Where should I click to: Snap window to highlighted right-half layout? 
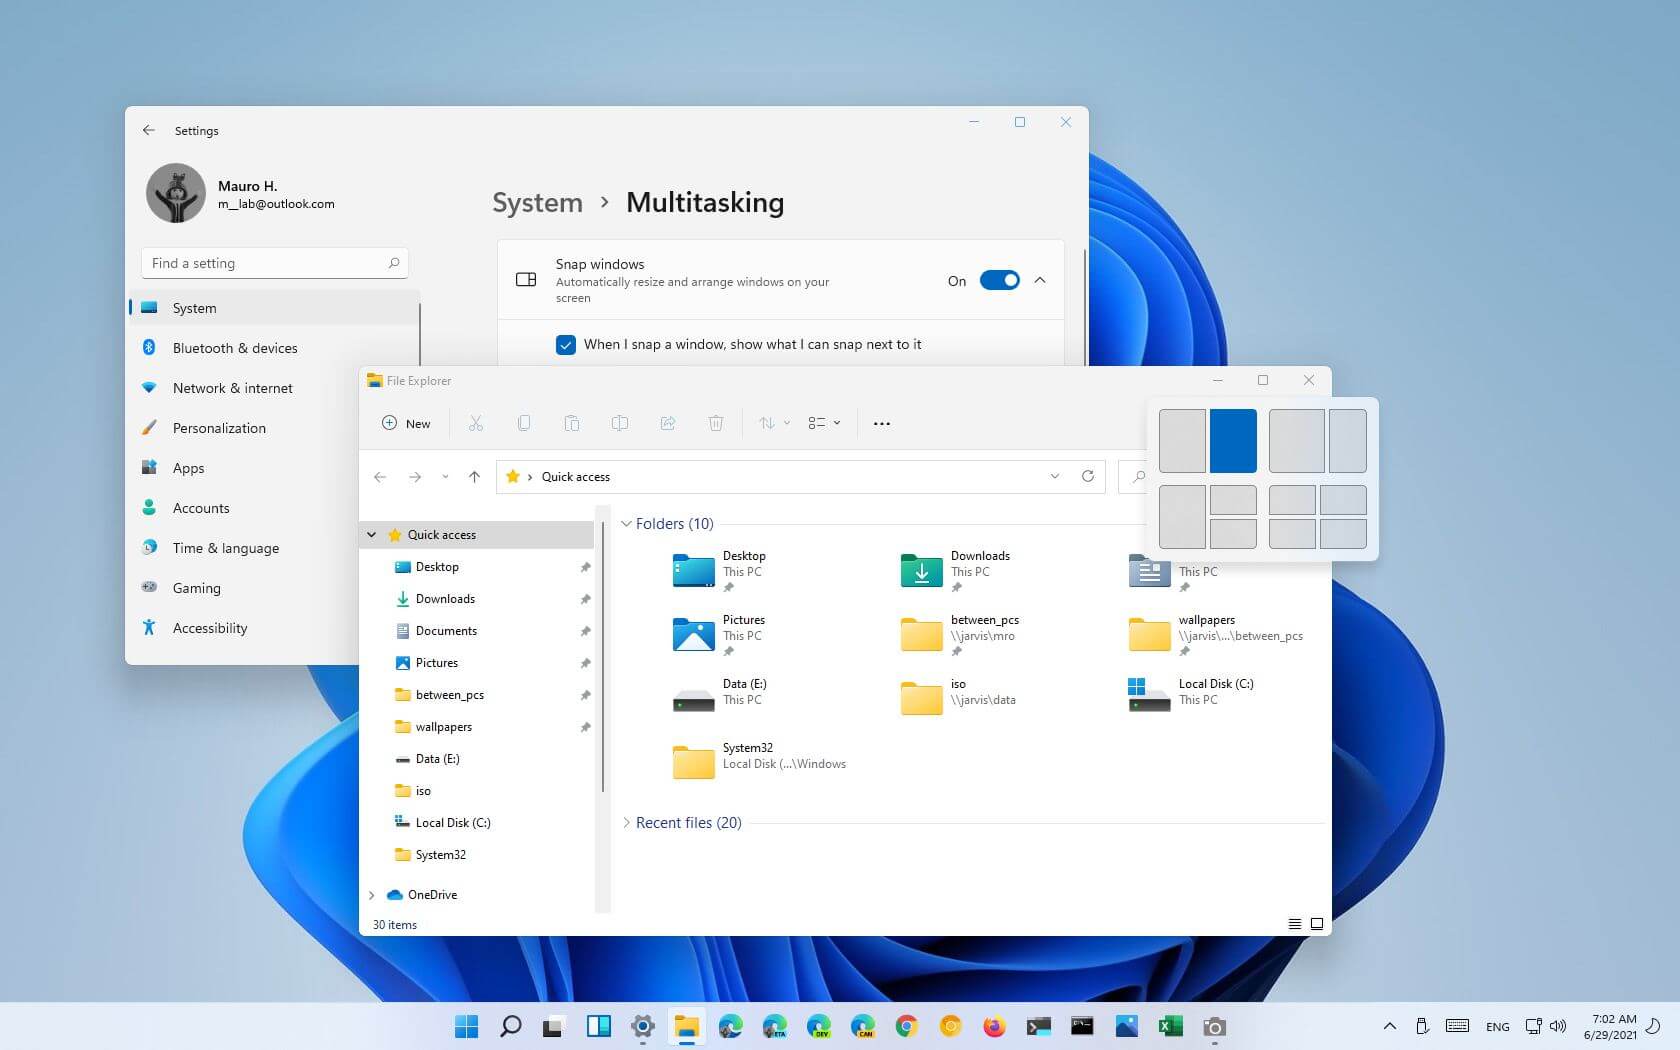coord(1233,440)
